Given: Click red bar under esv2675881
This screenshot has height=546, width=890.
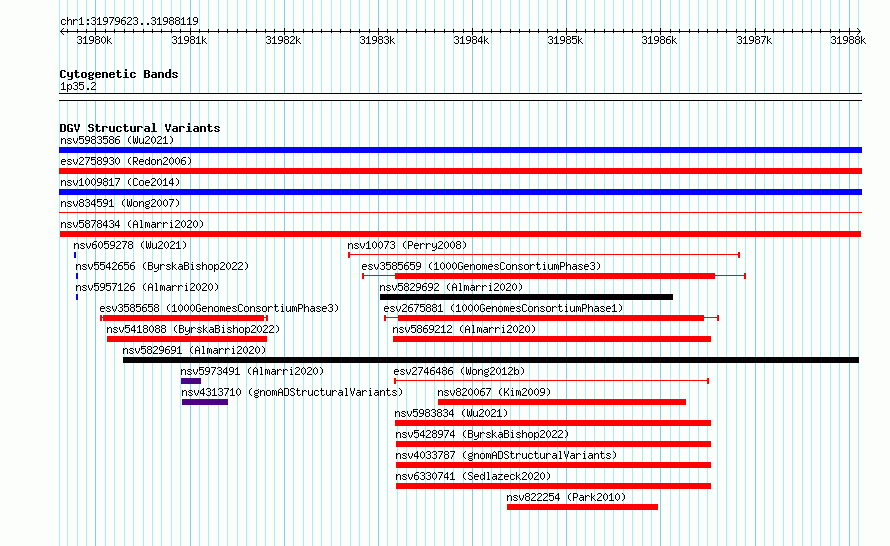Looking at the screenshot, I should pos(550,318).
